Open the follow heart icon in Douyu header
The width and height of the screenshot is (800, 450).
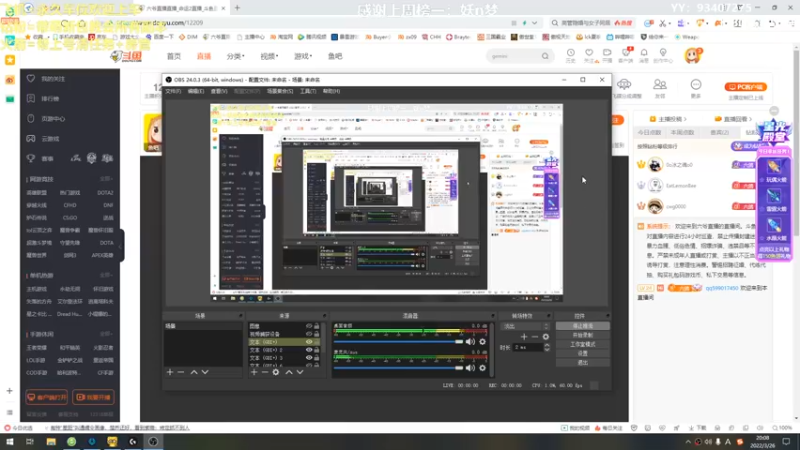(x=589, y=53)
